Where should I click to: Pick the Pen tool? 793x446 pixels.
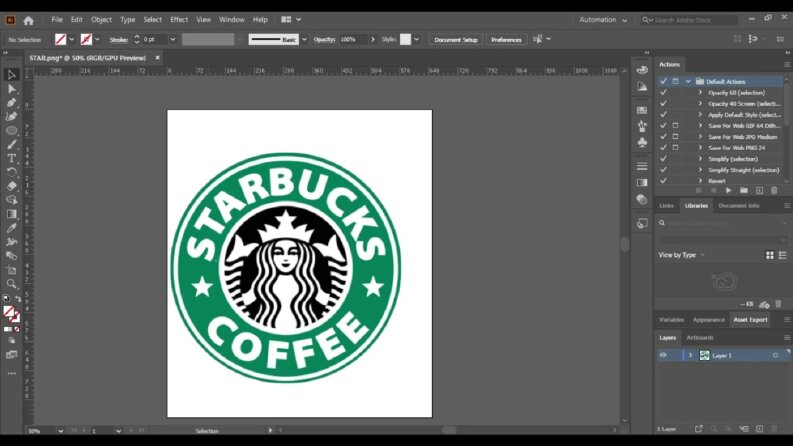click(11, 103)
